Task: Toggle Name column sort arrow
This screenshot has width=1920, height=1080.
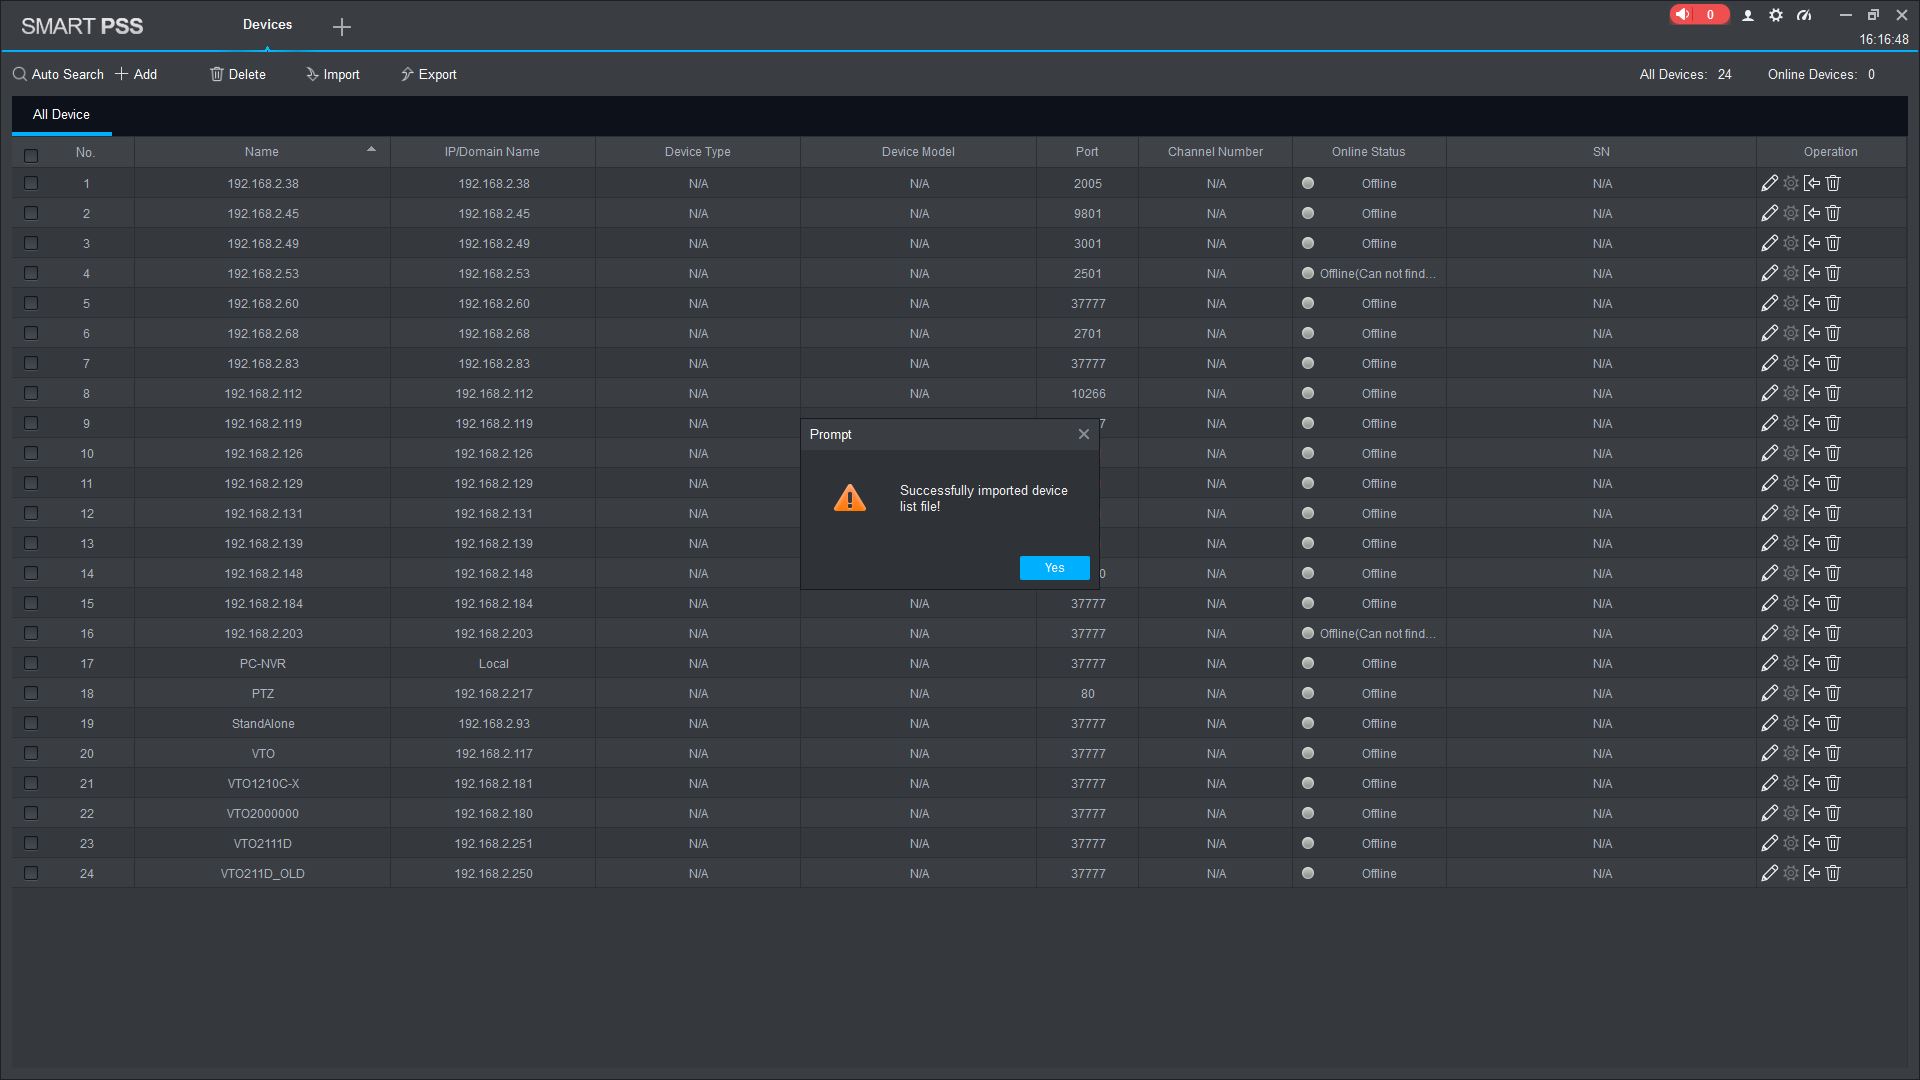Action: tap(371, 150)
